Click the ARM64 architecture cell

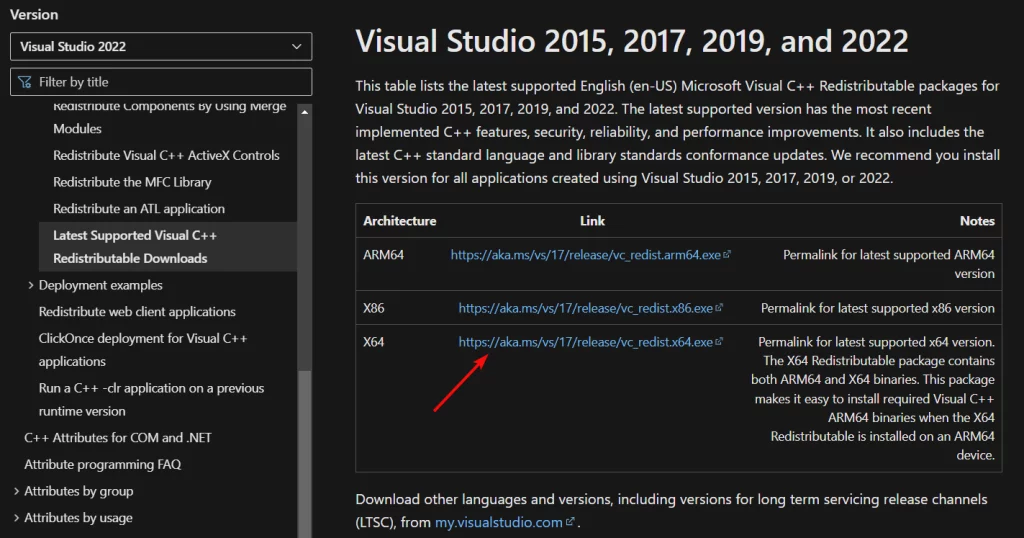click(383, 255)
